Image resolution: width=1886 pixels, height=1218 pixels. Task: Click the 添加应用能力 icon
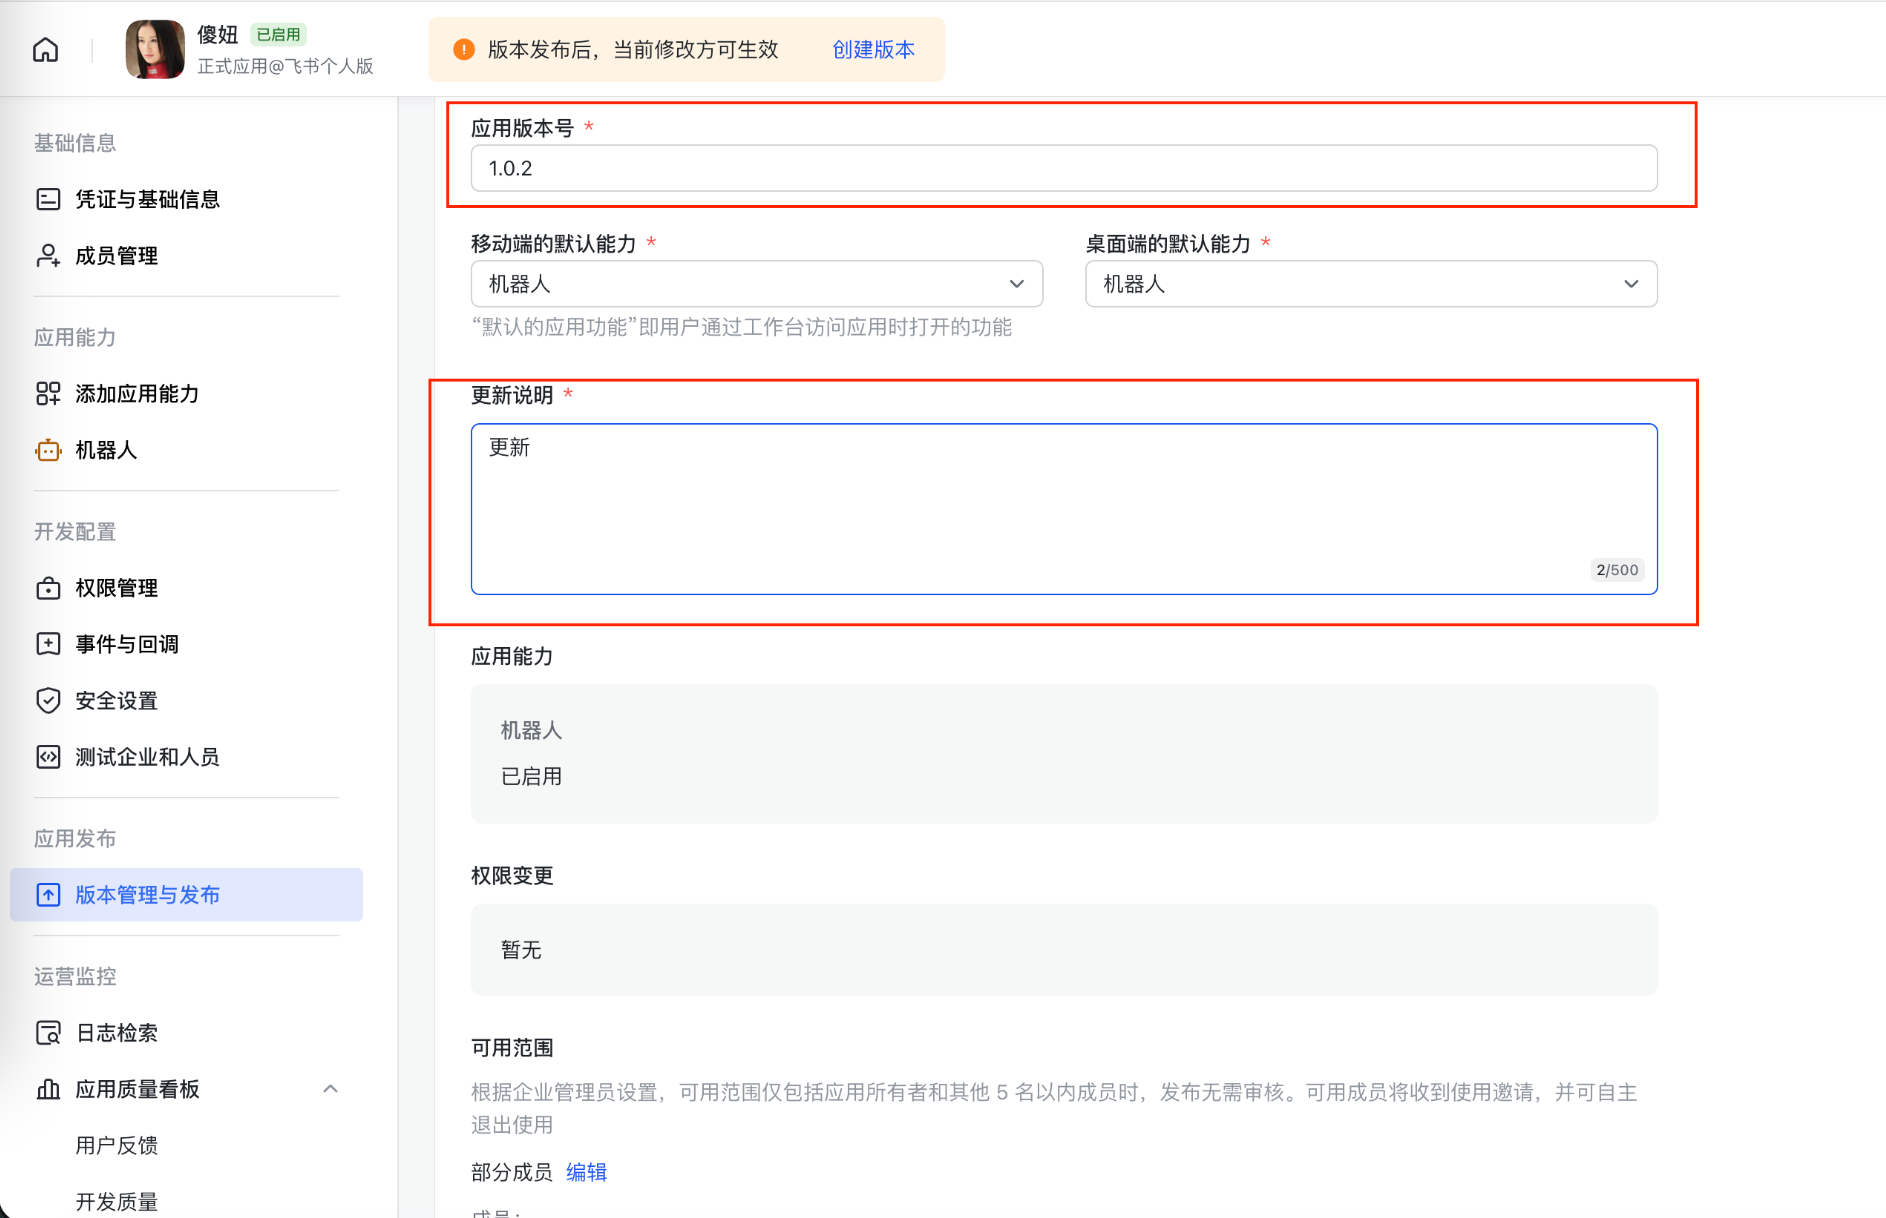point(48,393)
